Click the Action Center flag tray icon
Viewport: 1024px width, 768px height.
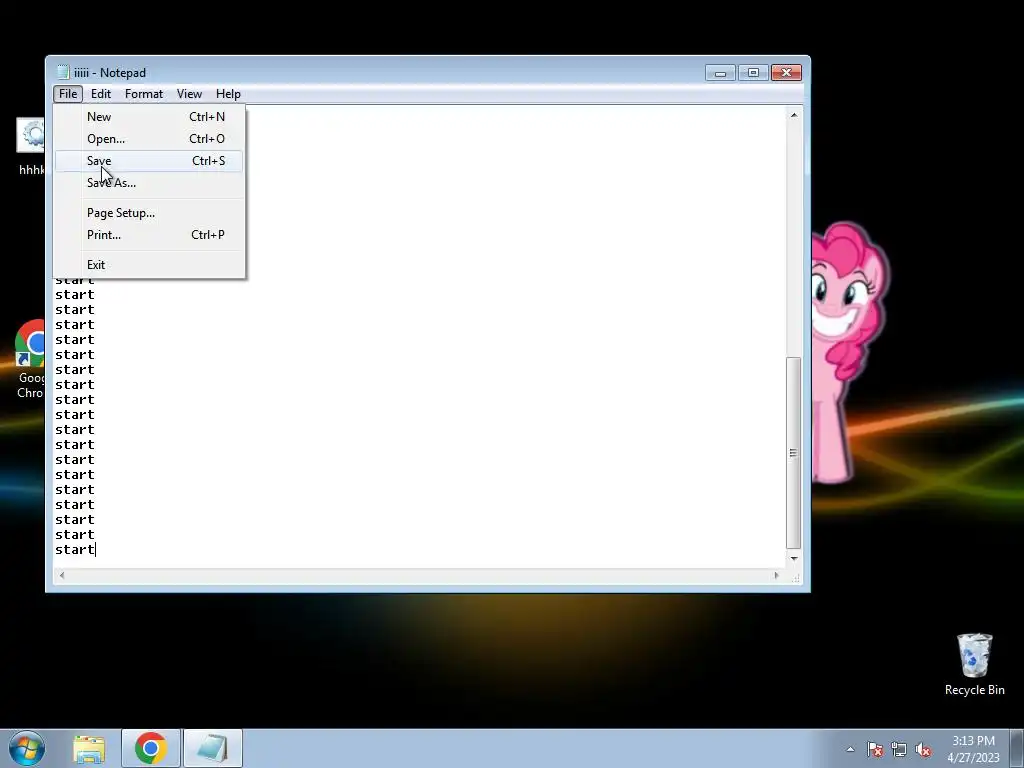pos(874,749)
